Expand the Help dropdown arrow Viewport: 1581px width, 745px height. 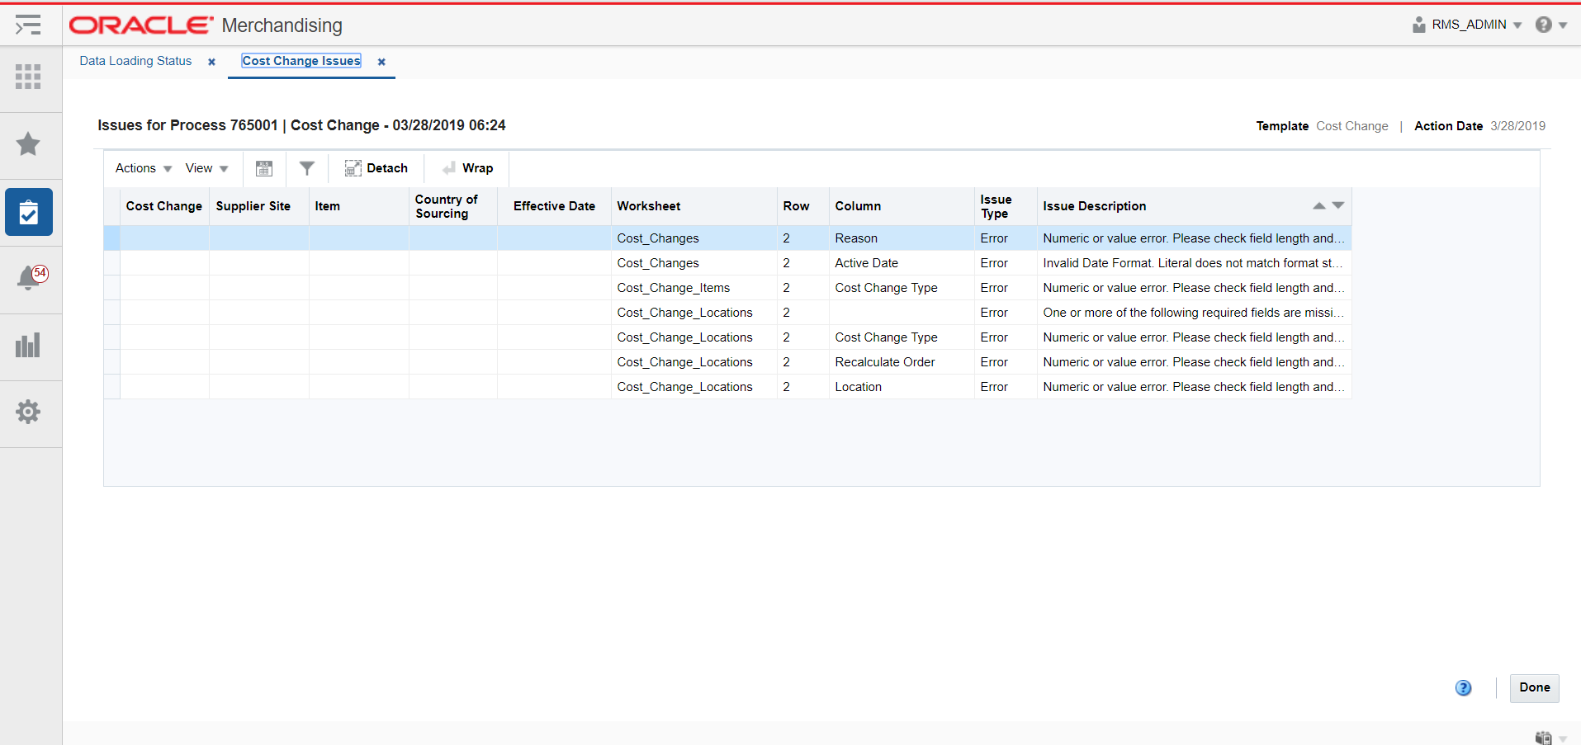[x=1563, y=26]
